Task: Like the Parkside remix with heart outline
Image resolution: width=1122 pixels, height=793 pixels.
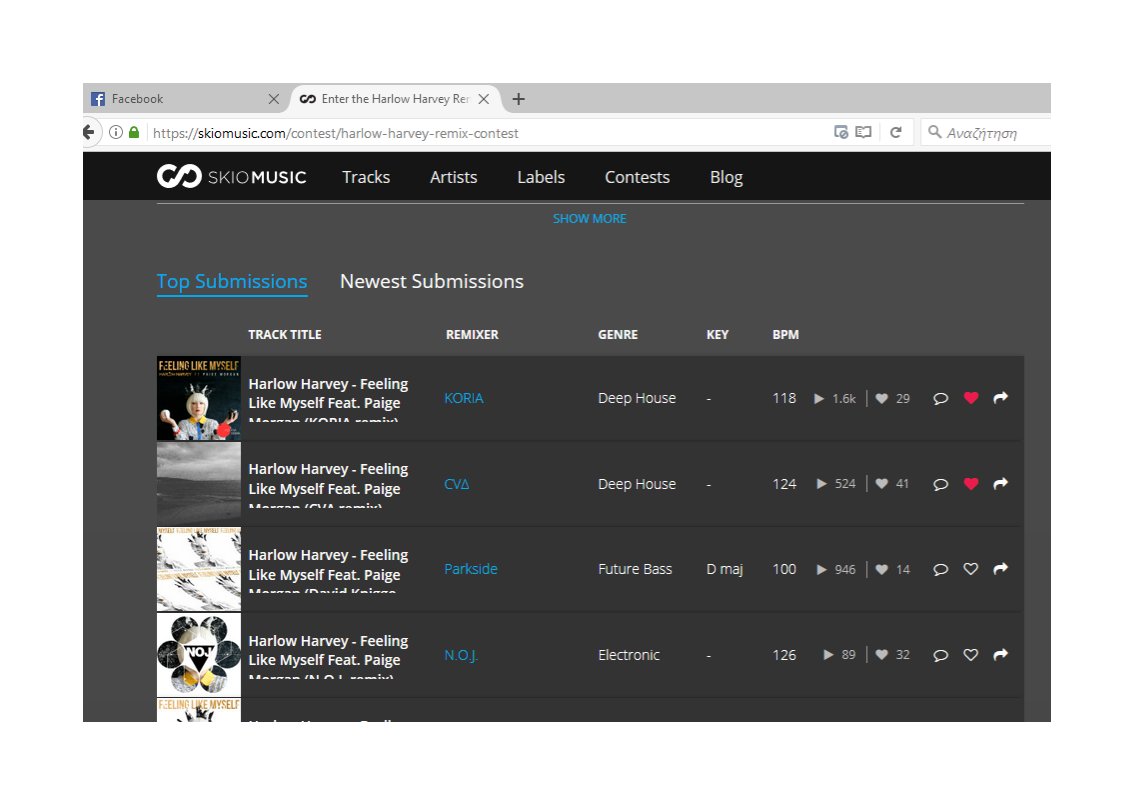Action: point(971,569)
